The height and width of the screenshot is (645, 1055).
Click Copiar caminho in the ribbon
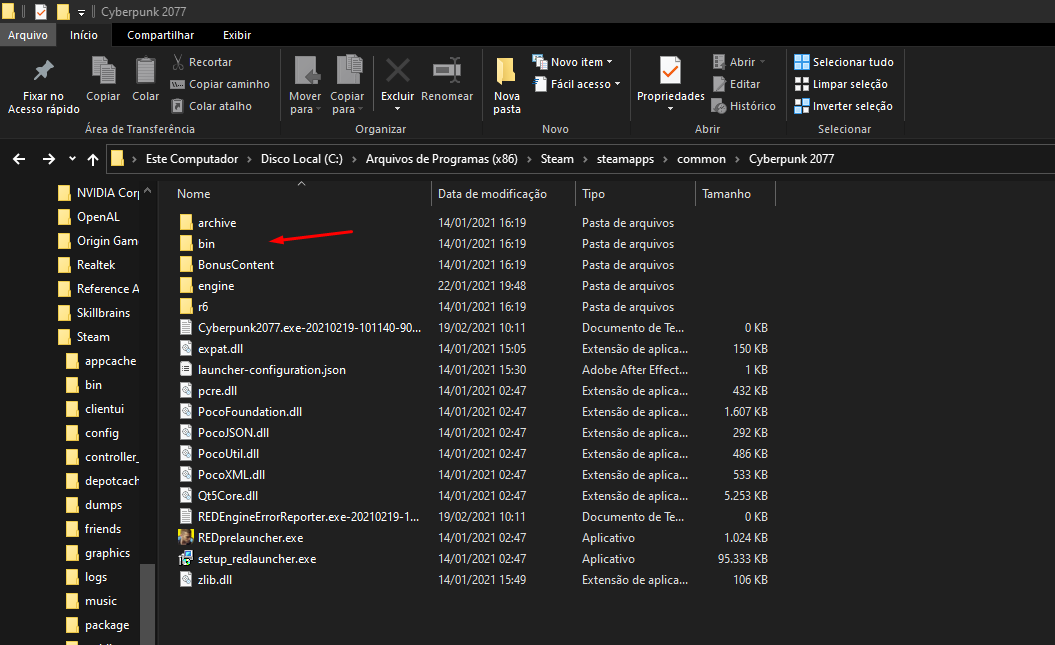click(x=220, y=84)
